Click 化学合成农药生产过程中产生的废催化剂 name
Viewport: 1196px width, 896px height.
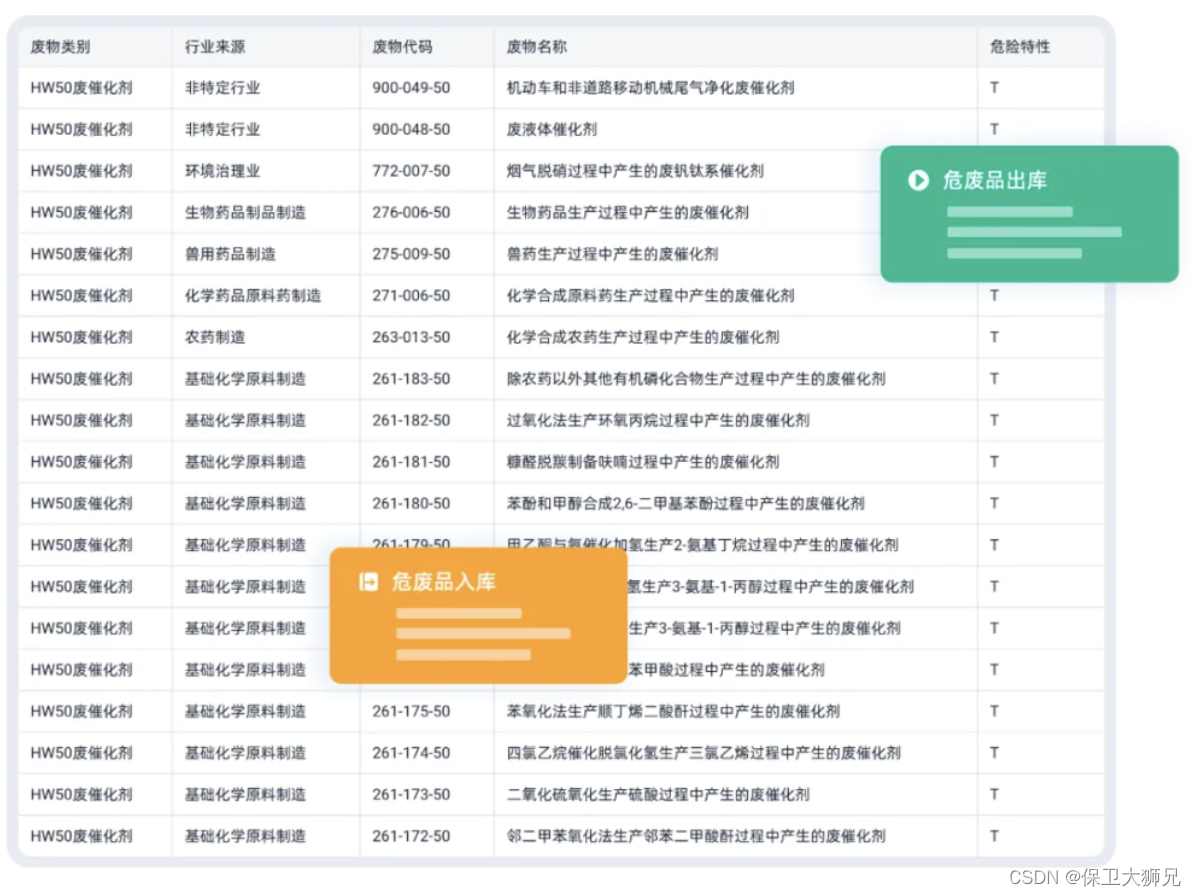pos(643,337)
